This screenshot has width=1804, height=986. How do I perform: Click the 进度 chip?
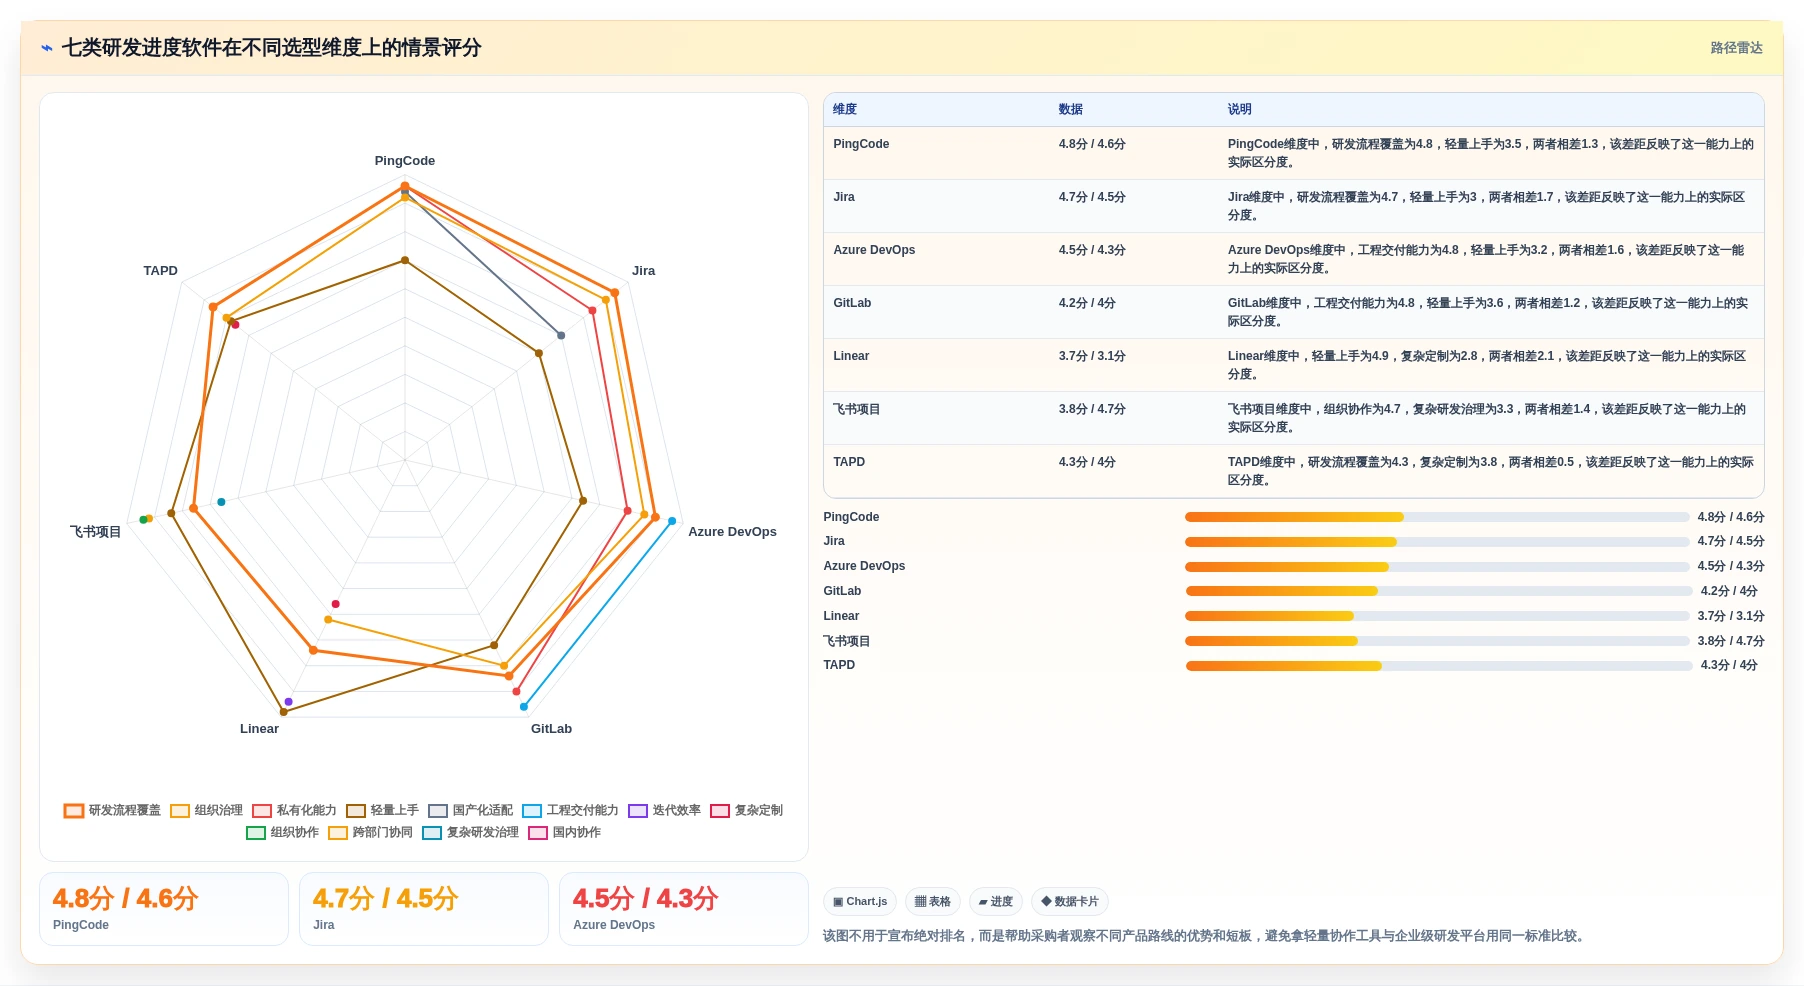click(x=996, y=901)
